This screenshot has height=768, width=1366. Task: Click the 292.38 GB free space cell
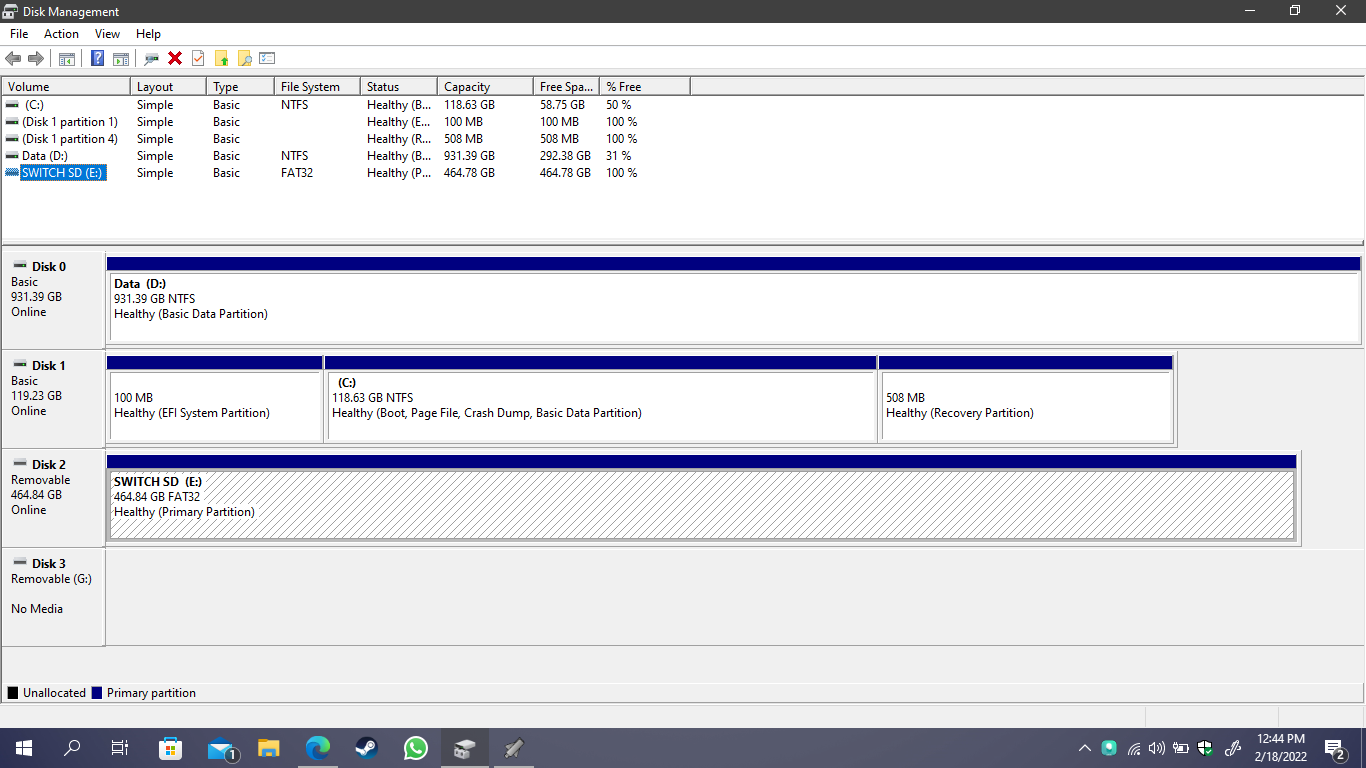coord(565,156)
